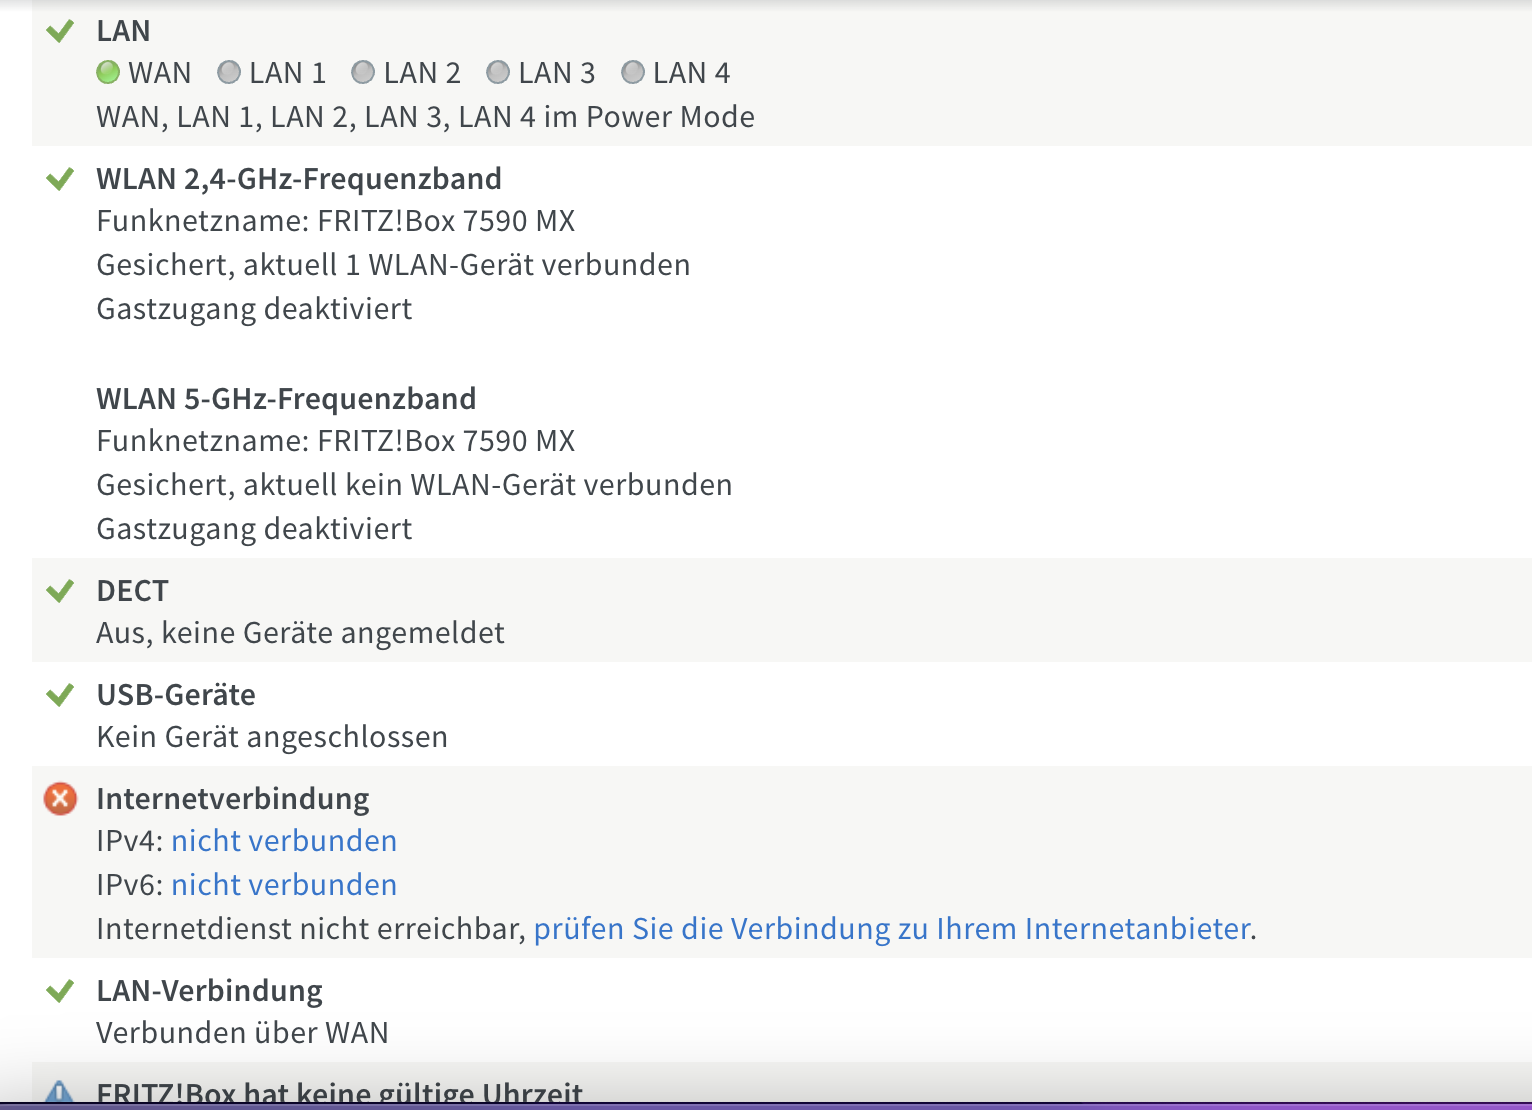
Task: Click the gray LAN 3 status indicator
Action: 498,72
